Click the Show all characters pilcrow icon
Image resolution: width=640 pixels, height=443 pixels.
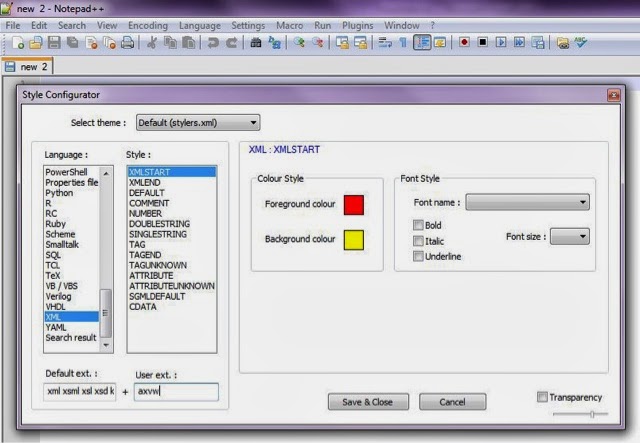[x=403, y=42]
